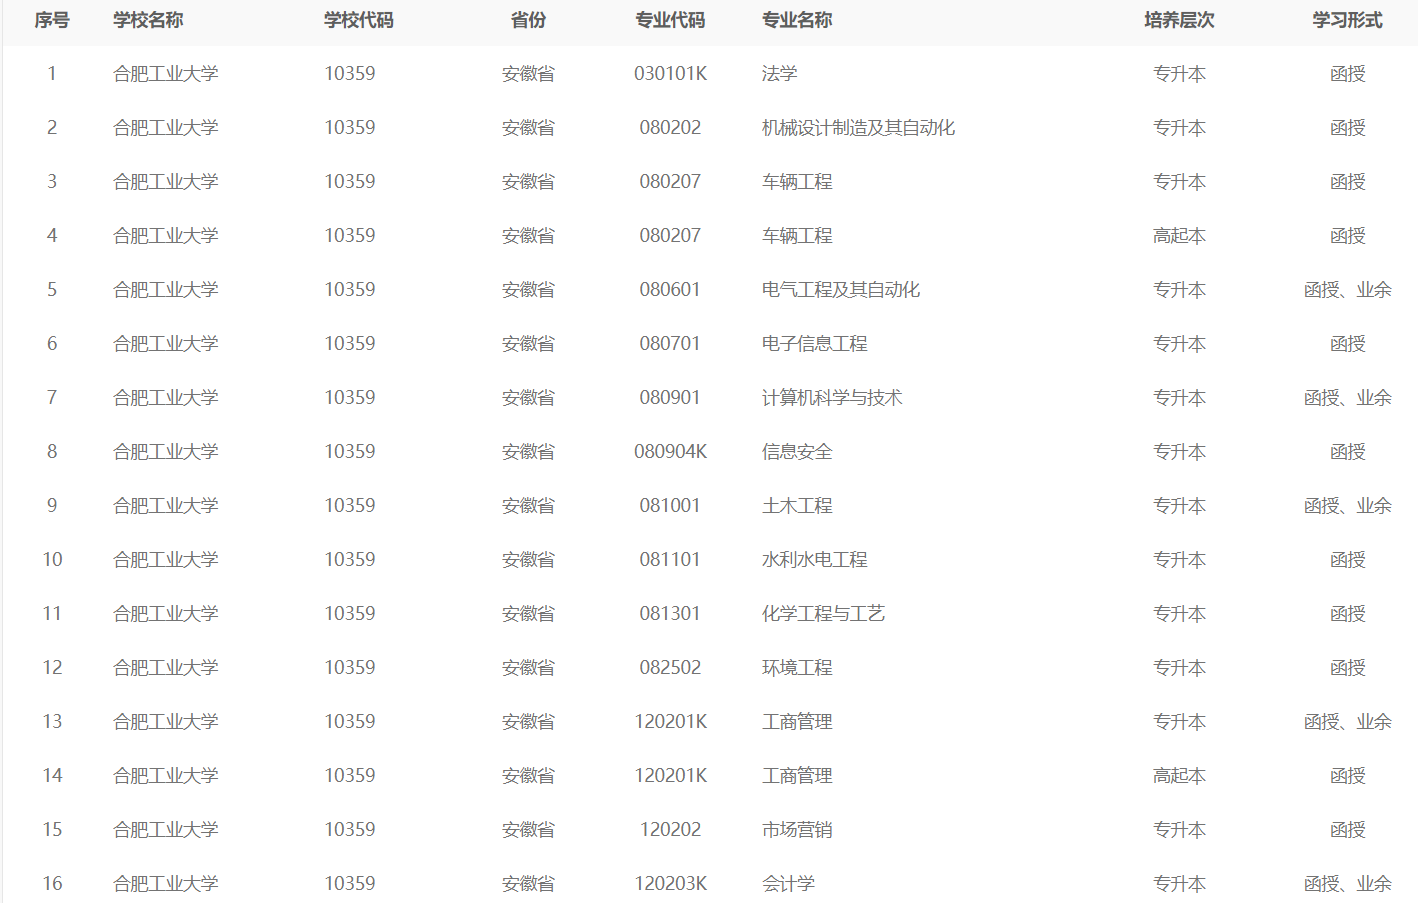Select the 080901 major code cell
This screenshot has width=1418, height=903.
pos(670,398)
